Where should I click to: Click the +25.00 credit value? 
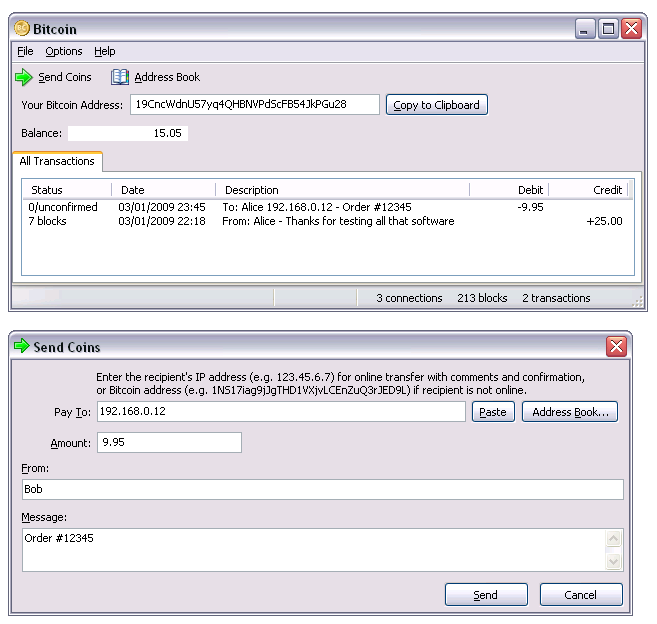coord(604,221)
